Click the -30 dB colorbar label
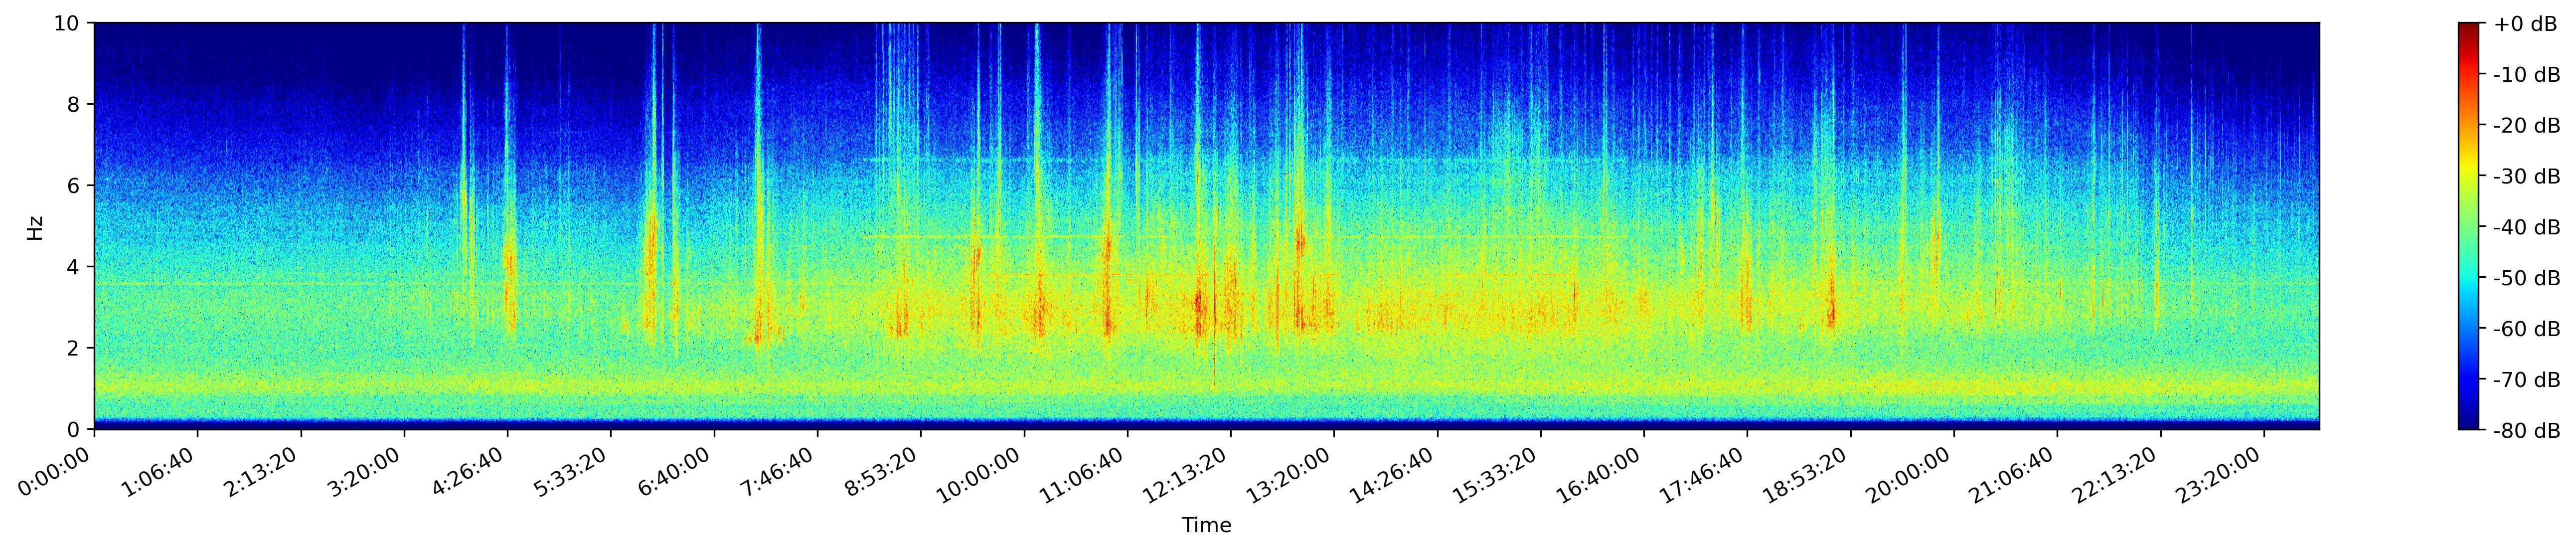The width and height of the screenshot is (2576, 551). (x=2526, y=177)
